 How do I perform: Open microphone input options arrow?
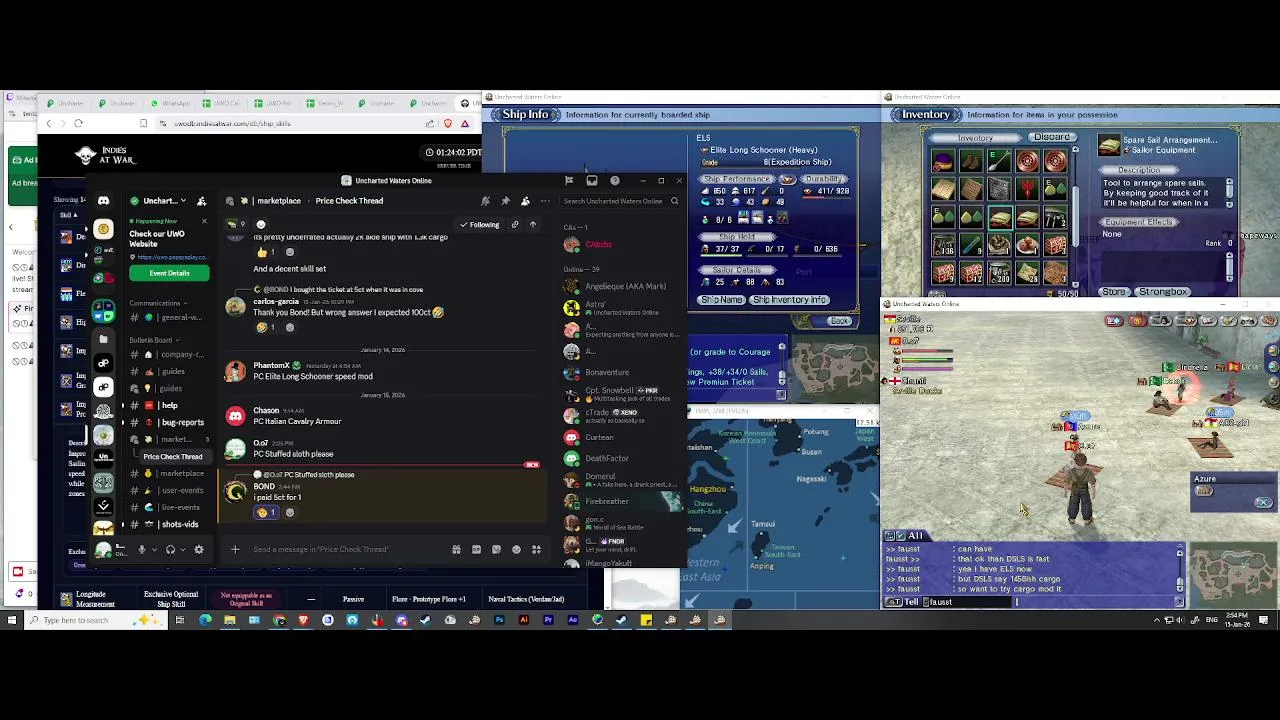153,549
